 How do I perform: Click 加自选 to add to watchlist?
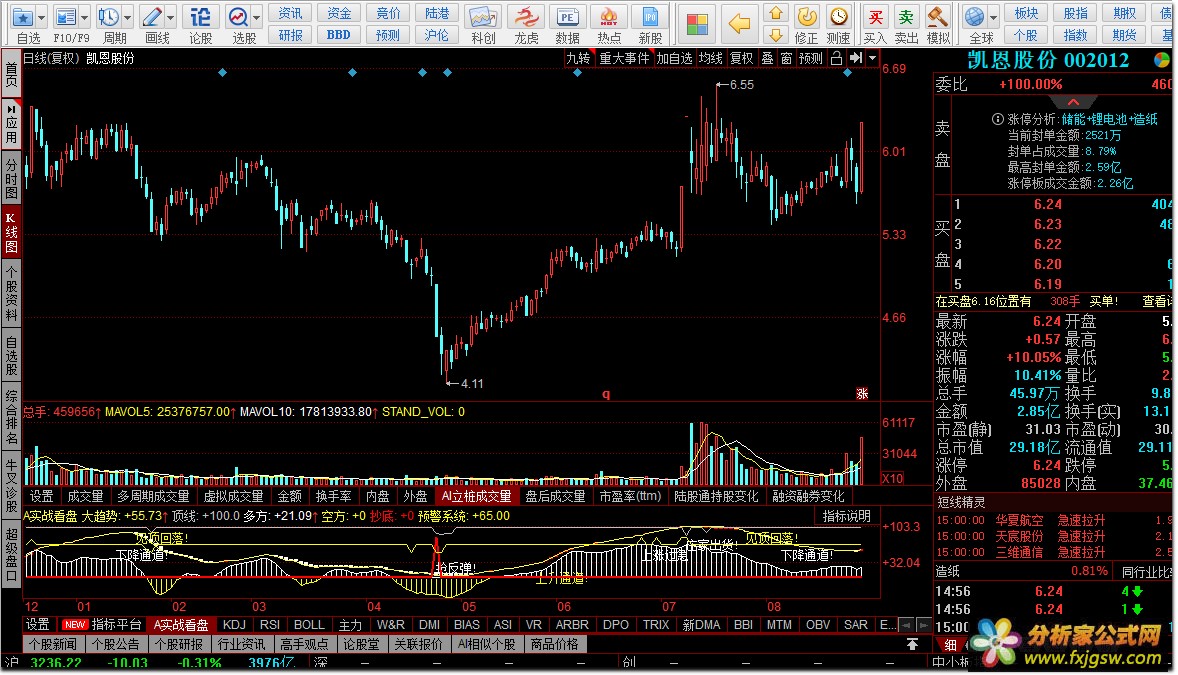(x=675, y=59)
